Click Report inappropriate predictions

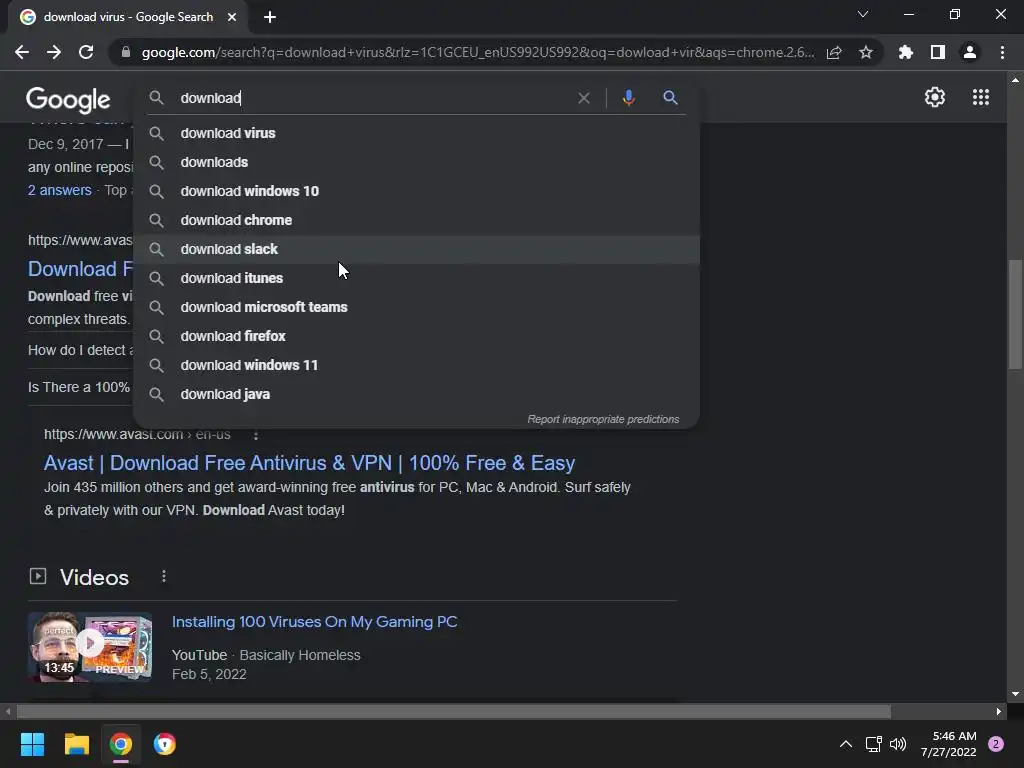click(603, 419)
